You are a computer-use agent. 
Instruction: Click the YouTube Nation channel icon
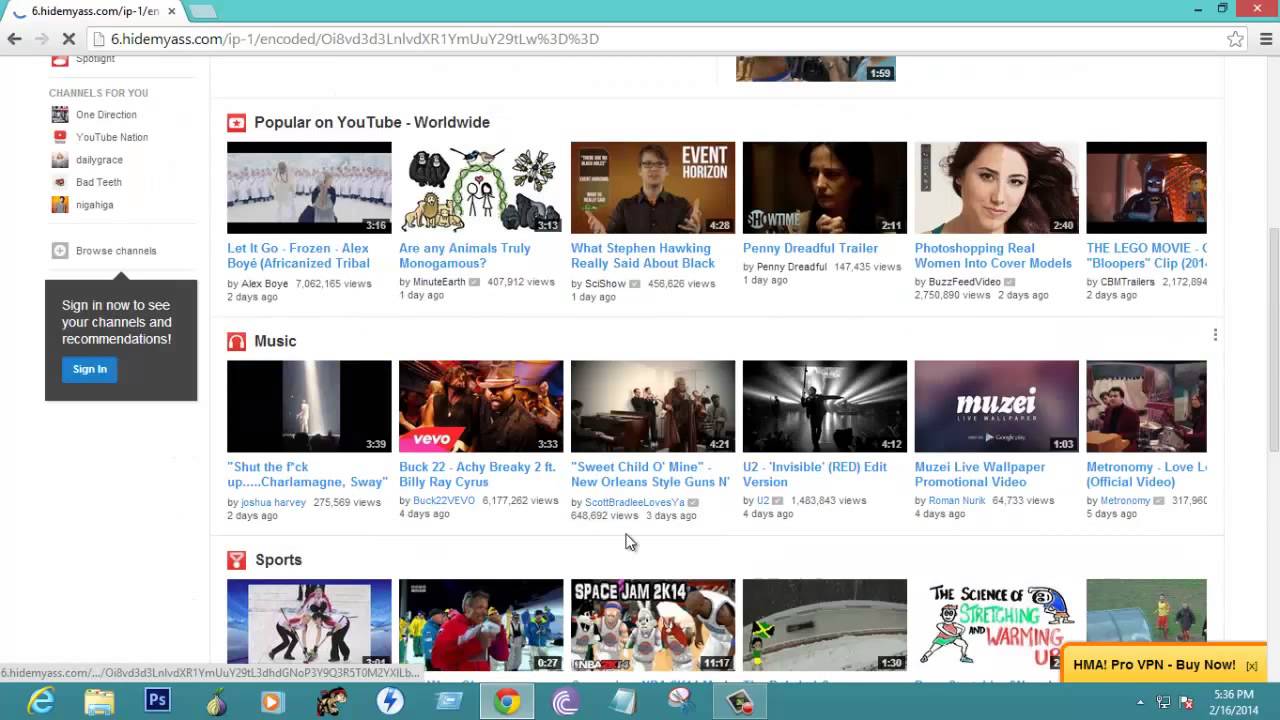(60, 137)
